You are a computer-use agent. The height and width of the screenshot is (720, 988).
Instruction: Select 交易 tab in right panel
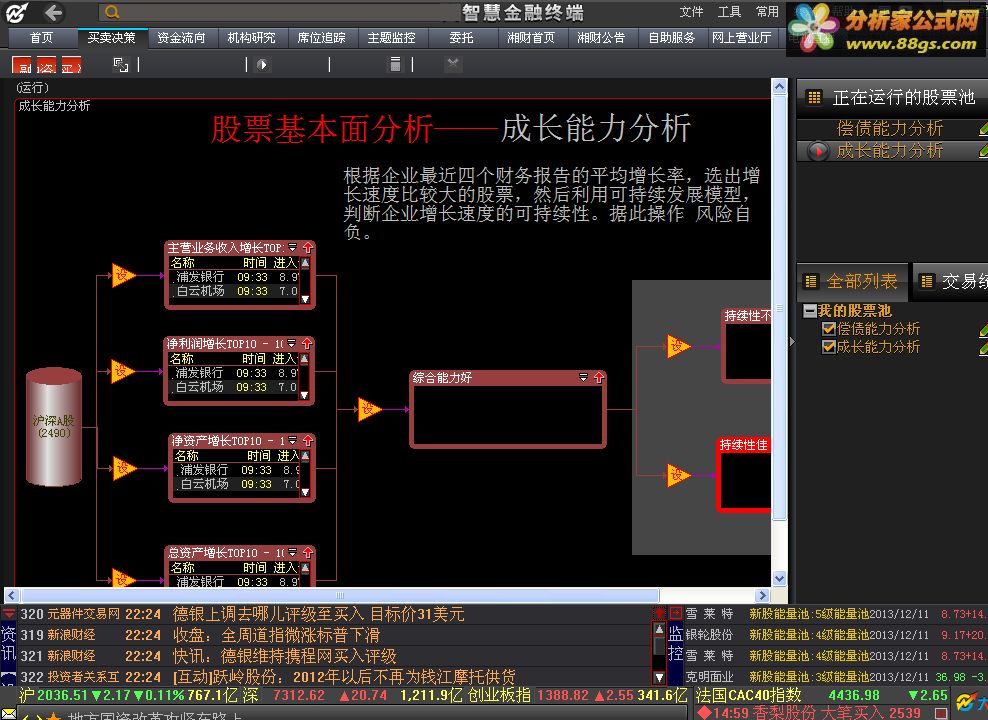pyautogui.click(x=950, y=282)
